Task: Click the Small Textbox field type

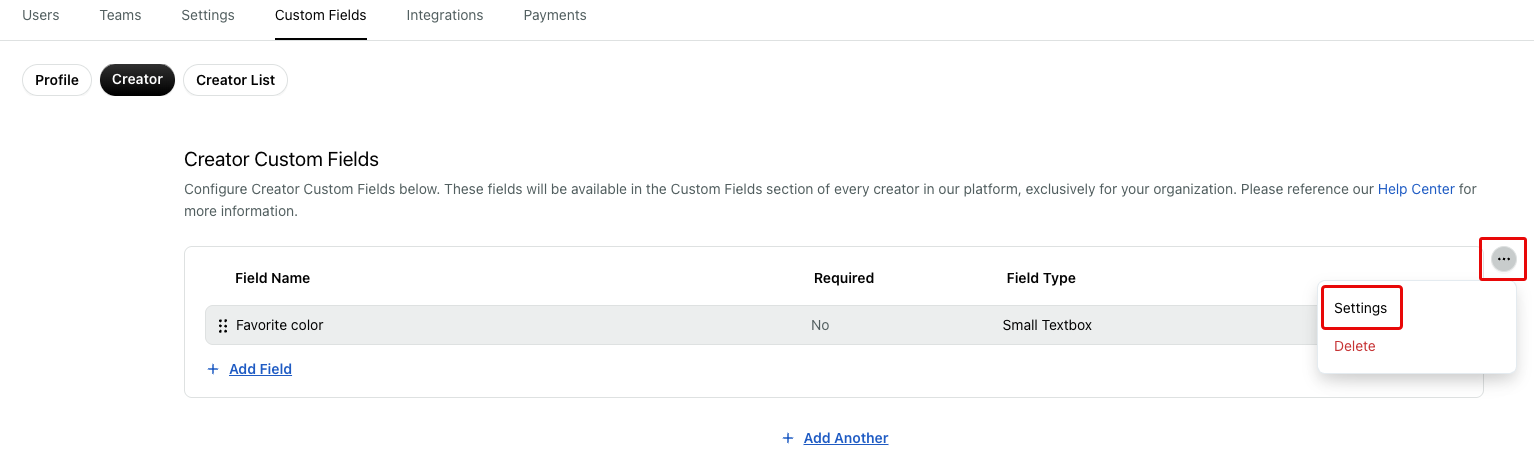Action: tap(1047, 325)
